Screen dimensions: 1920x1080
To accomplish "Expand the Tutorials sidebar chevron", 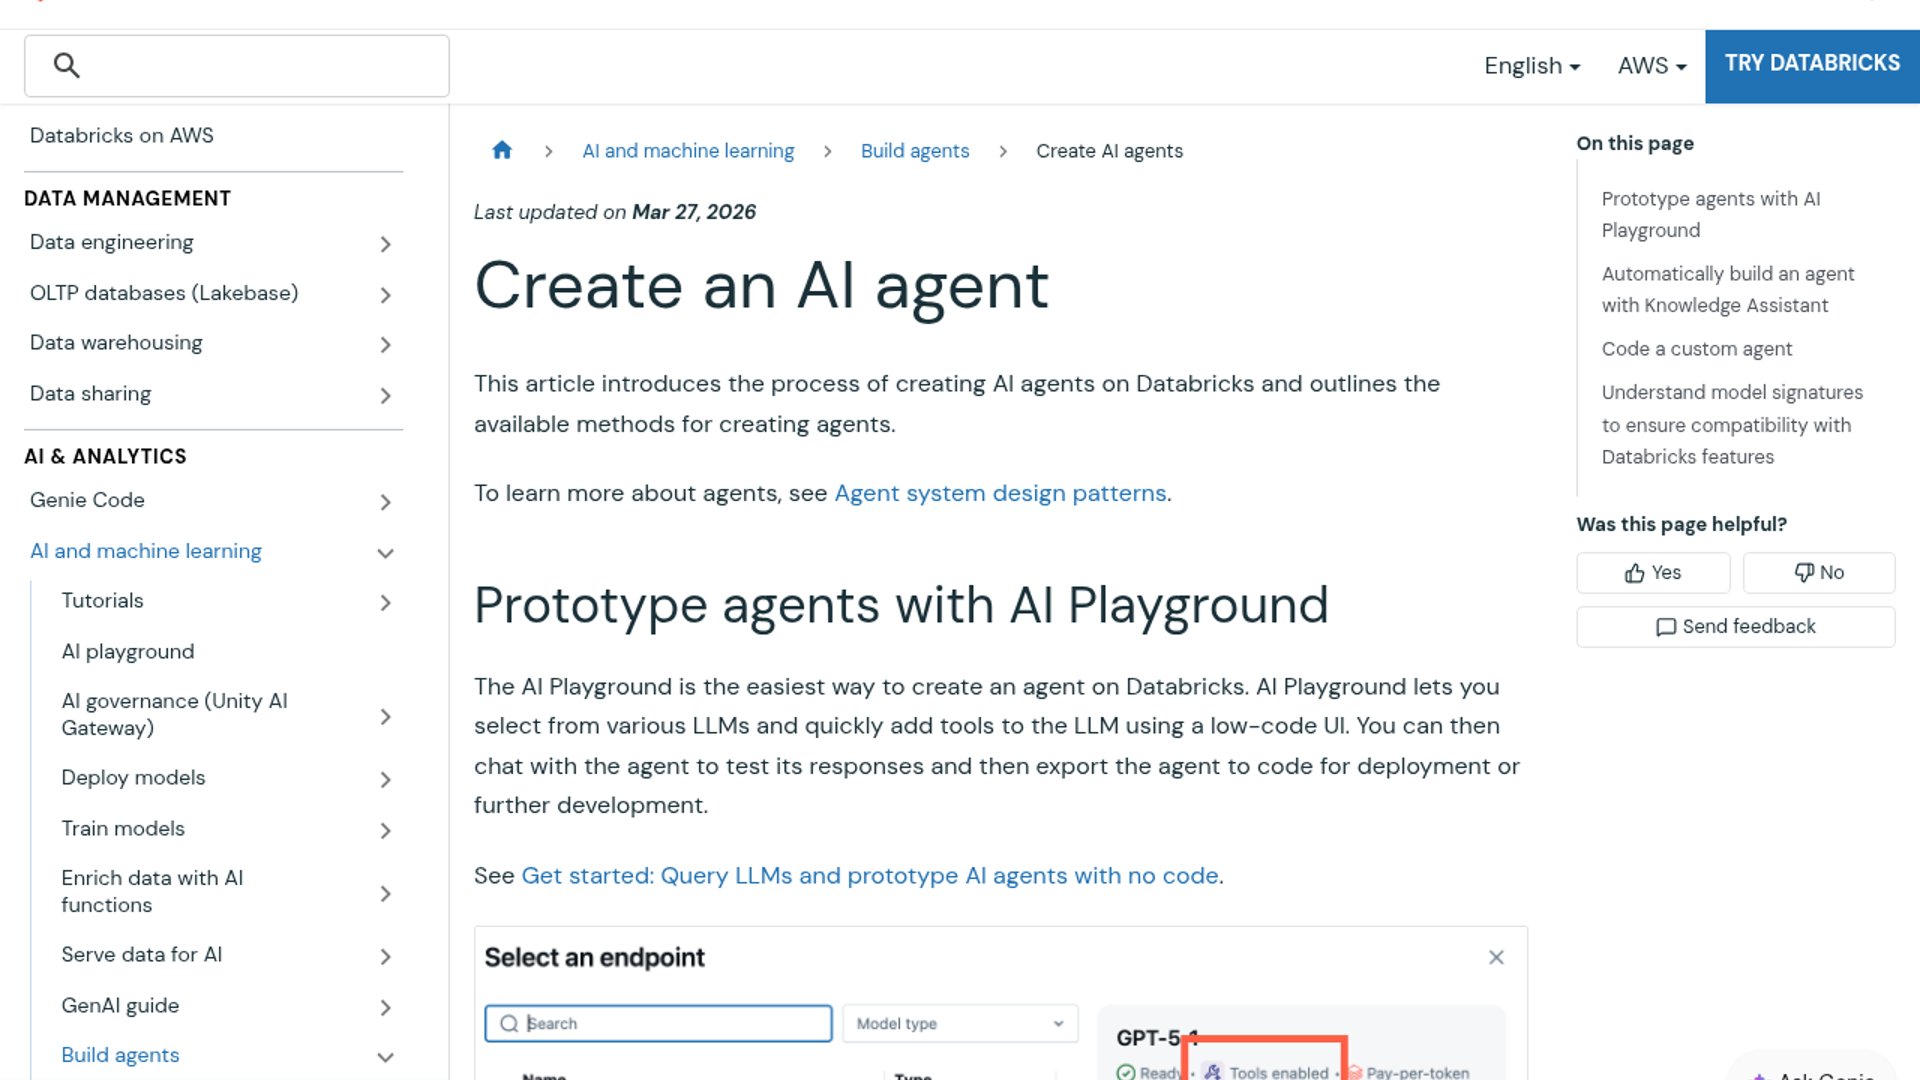I will click(385, 603).
